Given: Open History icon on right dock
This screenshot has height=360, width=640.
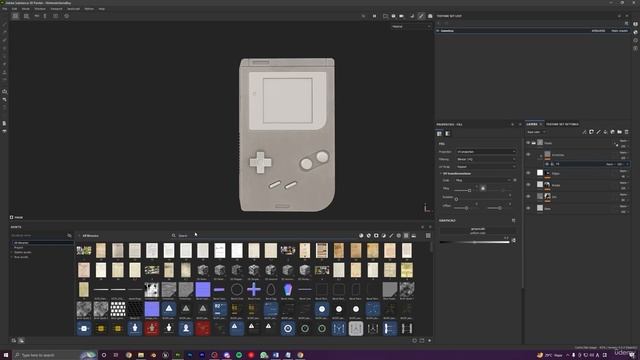Looking at the screenshot, I should point(636,40).
